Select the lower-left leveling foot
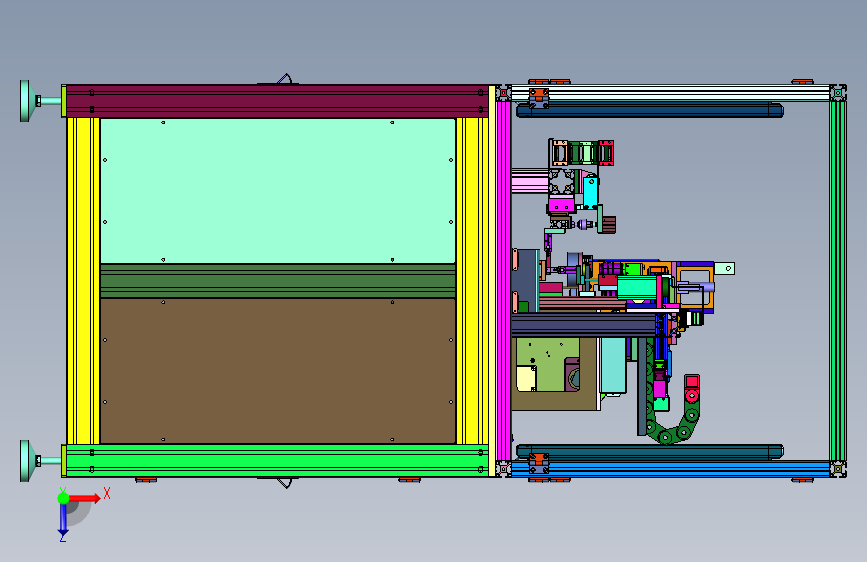The image size is (867, 562). tap(25, 461)
